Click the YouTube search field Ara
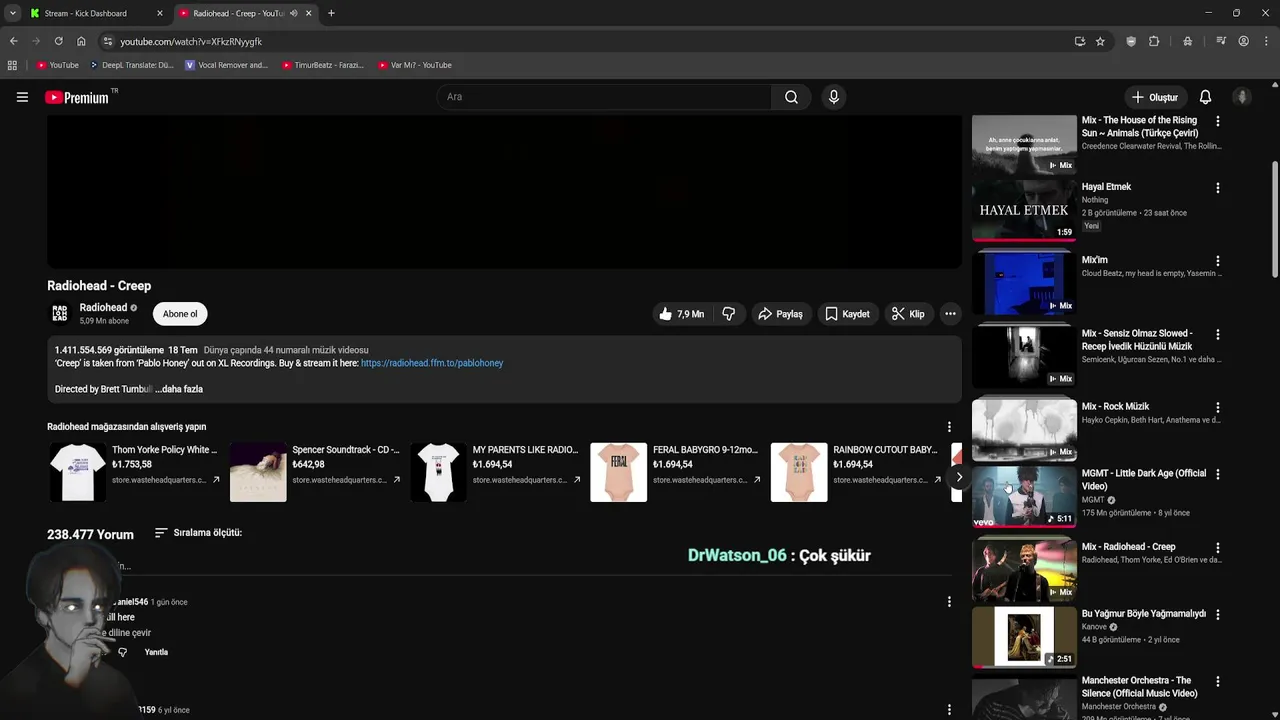The width and height of the screenshot is (1280, 720). pos(604,97)
